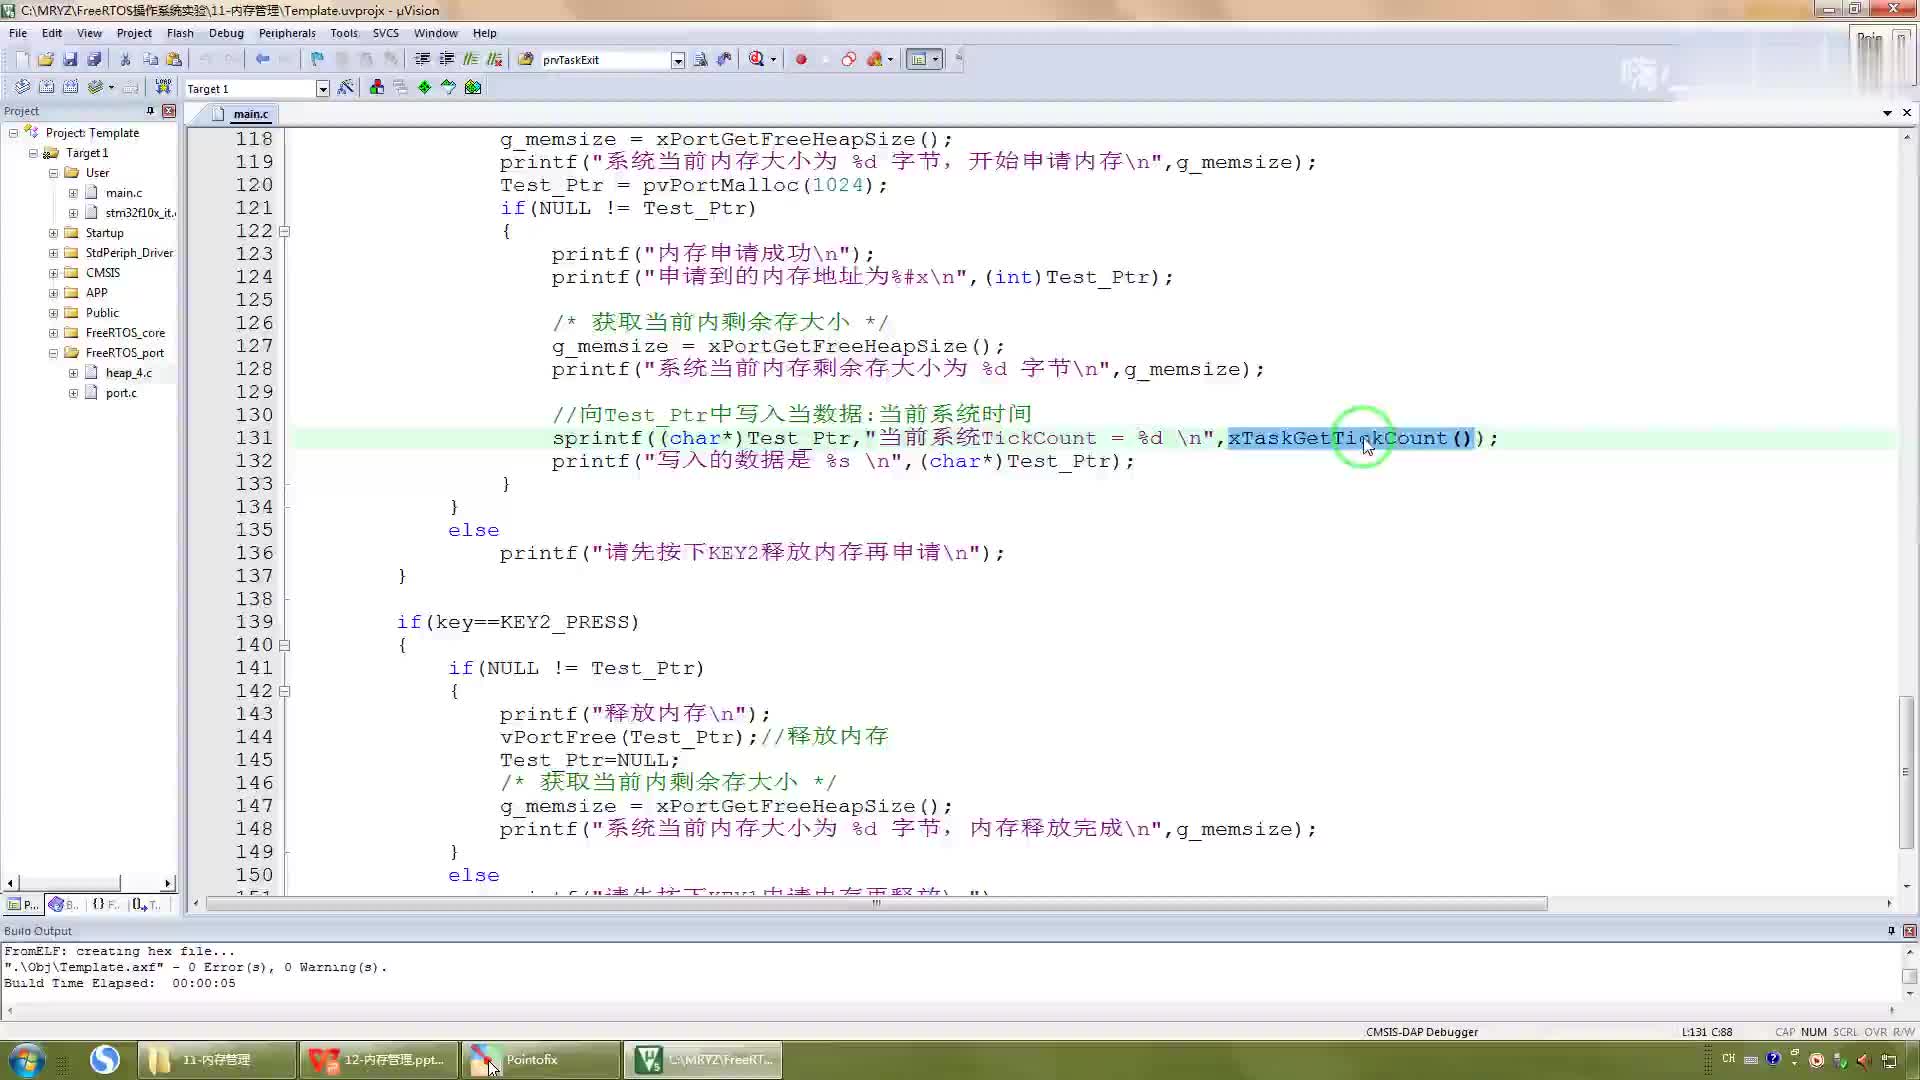Navigate backwards with blue arrow icon
This screenshot has width=1920, height=1080.
pyautogui.click(x=262, y=59)
